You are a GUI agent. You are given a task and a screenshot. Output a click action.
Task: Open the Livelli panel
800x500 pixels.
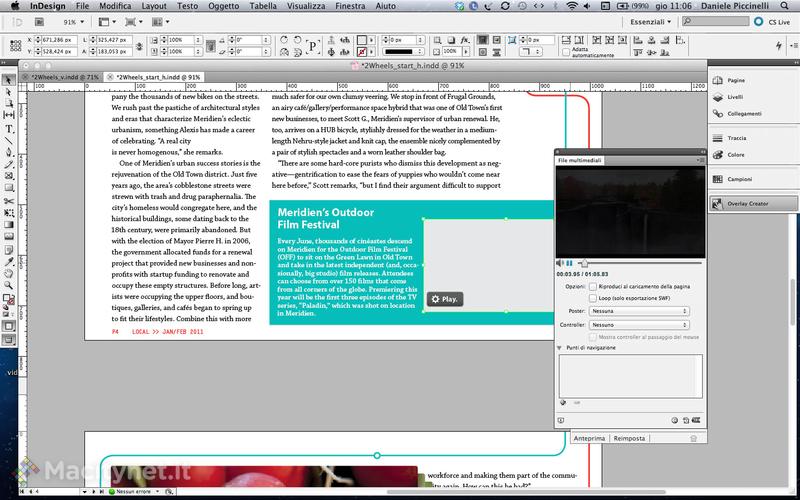tap(736, 98)
